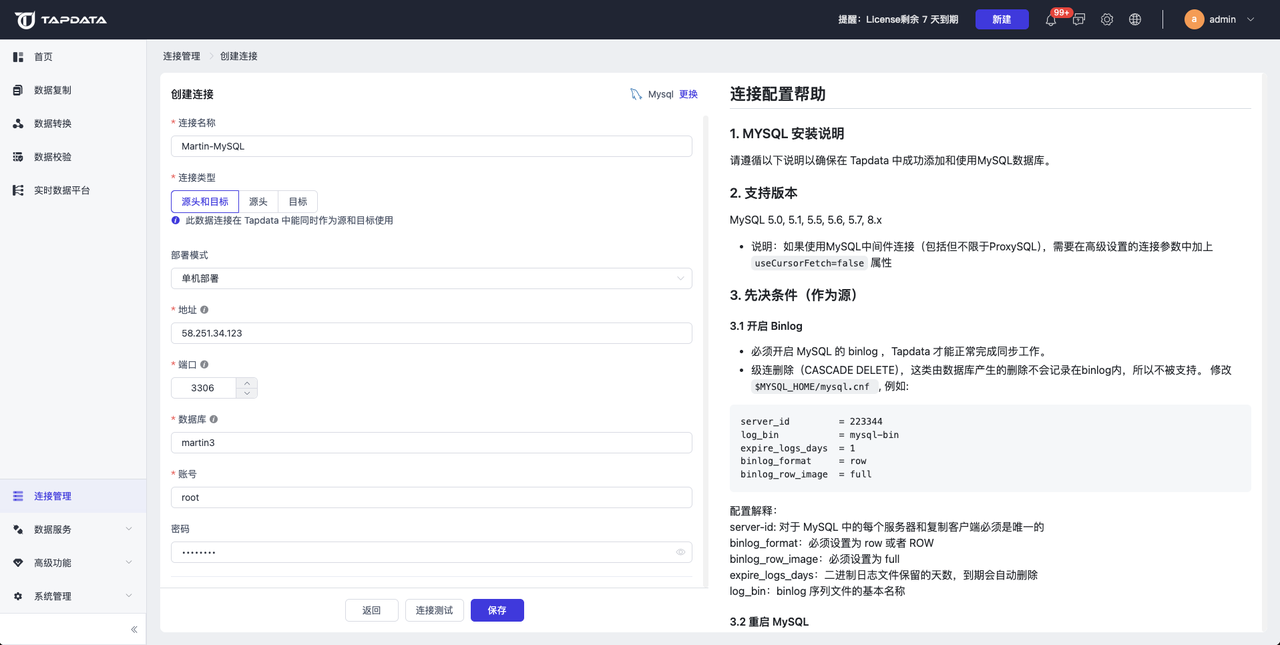The height and width of the screenshot is (645, 1280).
Task: Click the 数据复制 sidebar icon
Action: (x=18, y=90)
